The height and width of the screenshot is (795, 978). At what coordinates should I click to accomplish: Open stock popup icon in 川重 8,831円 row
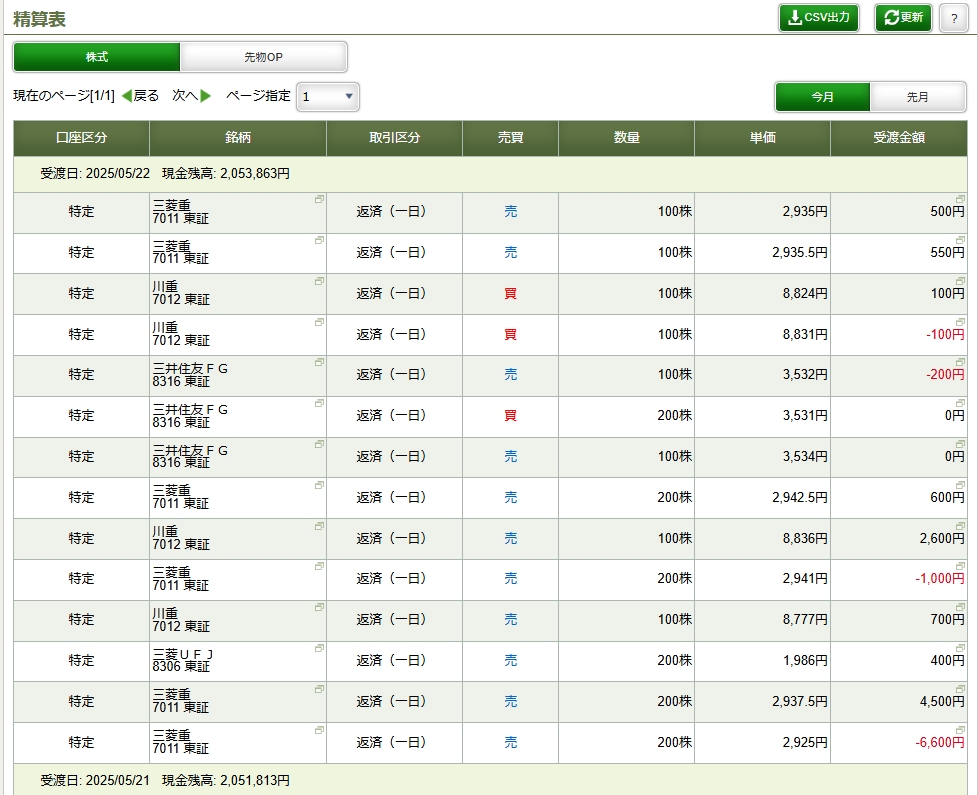pyautogui.click(x=319, y=322)
